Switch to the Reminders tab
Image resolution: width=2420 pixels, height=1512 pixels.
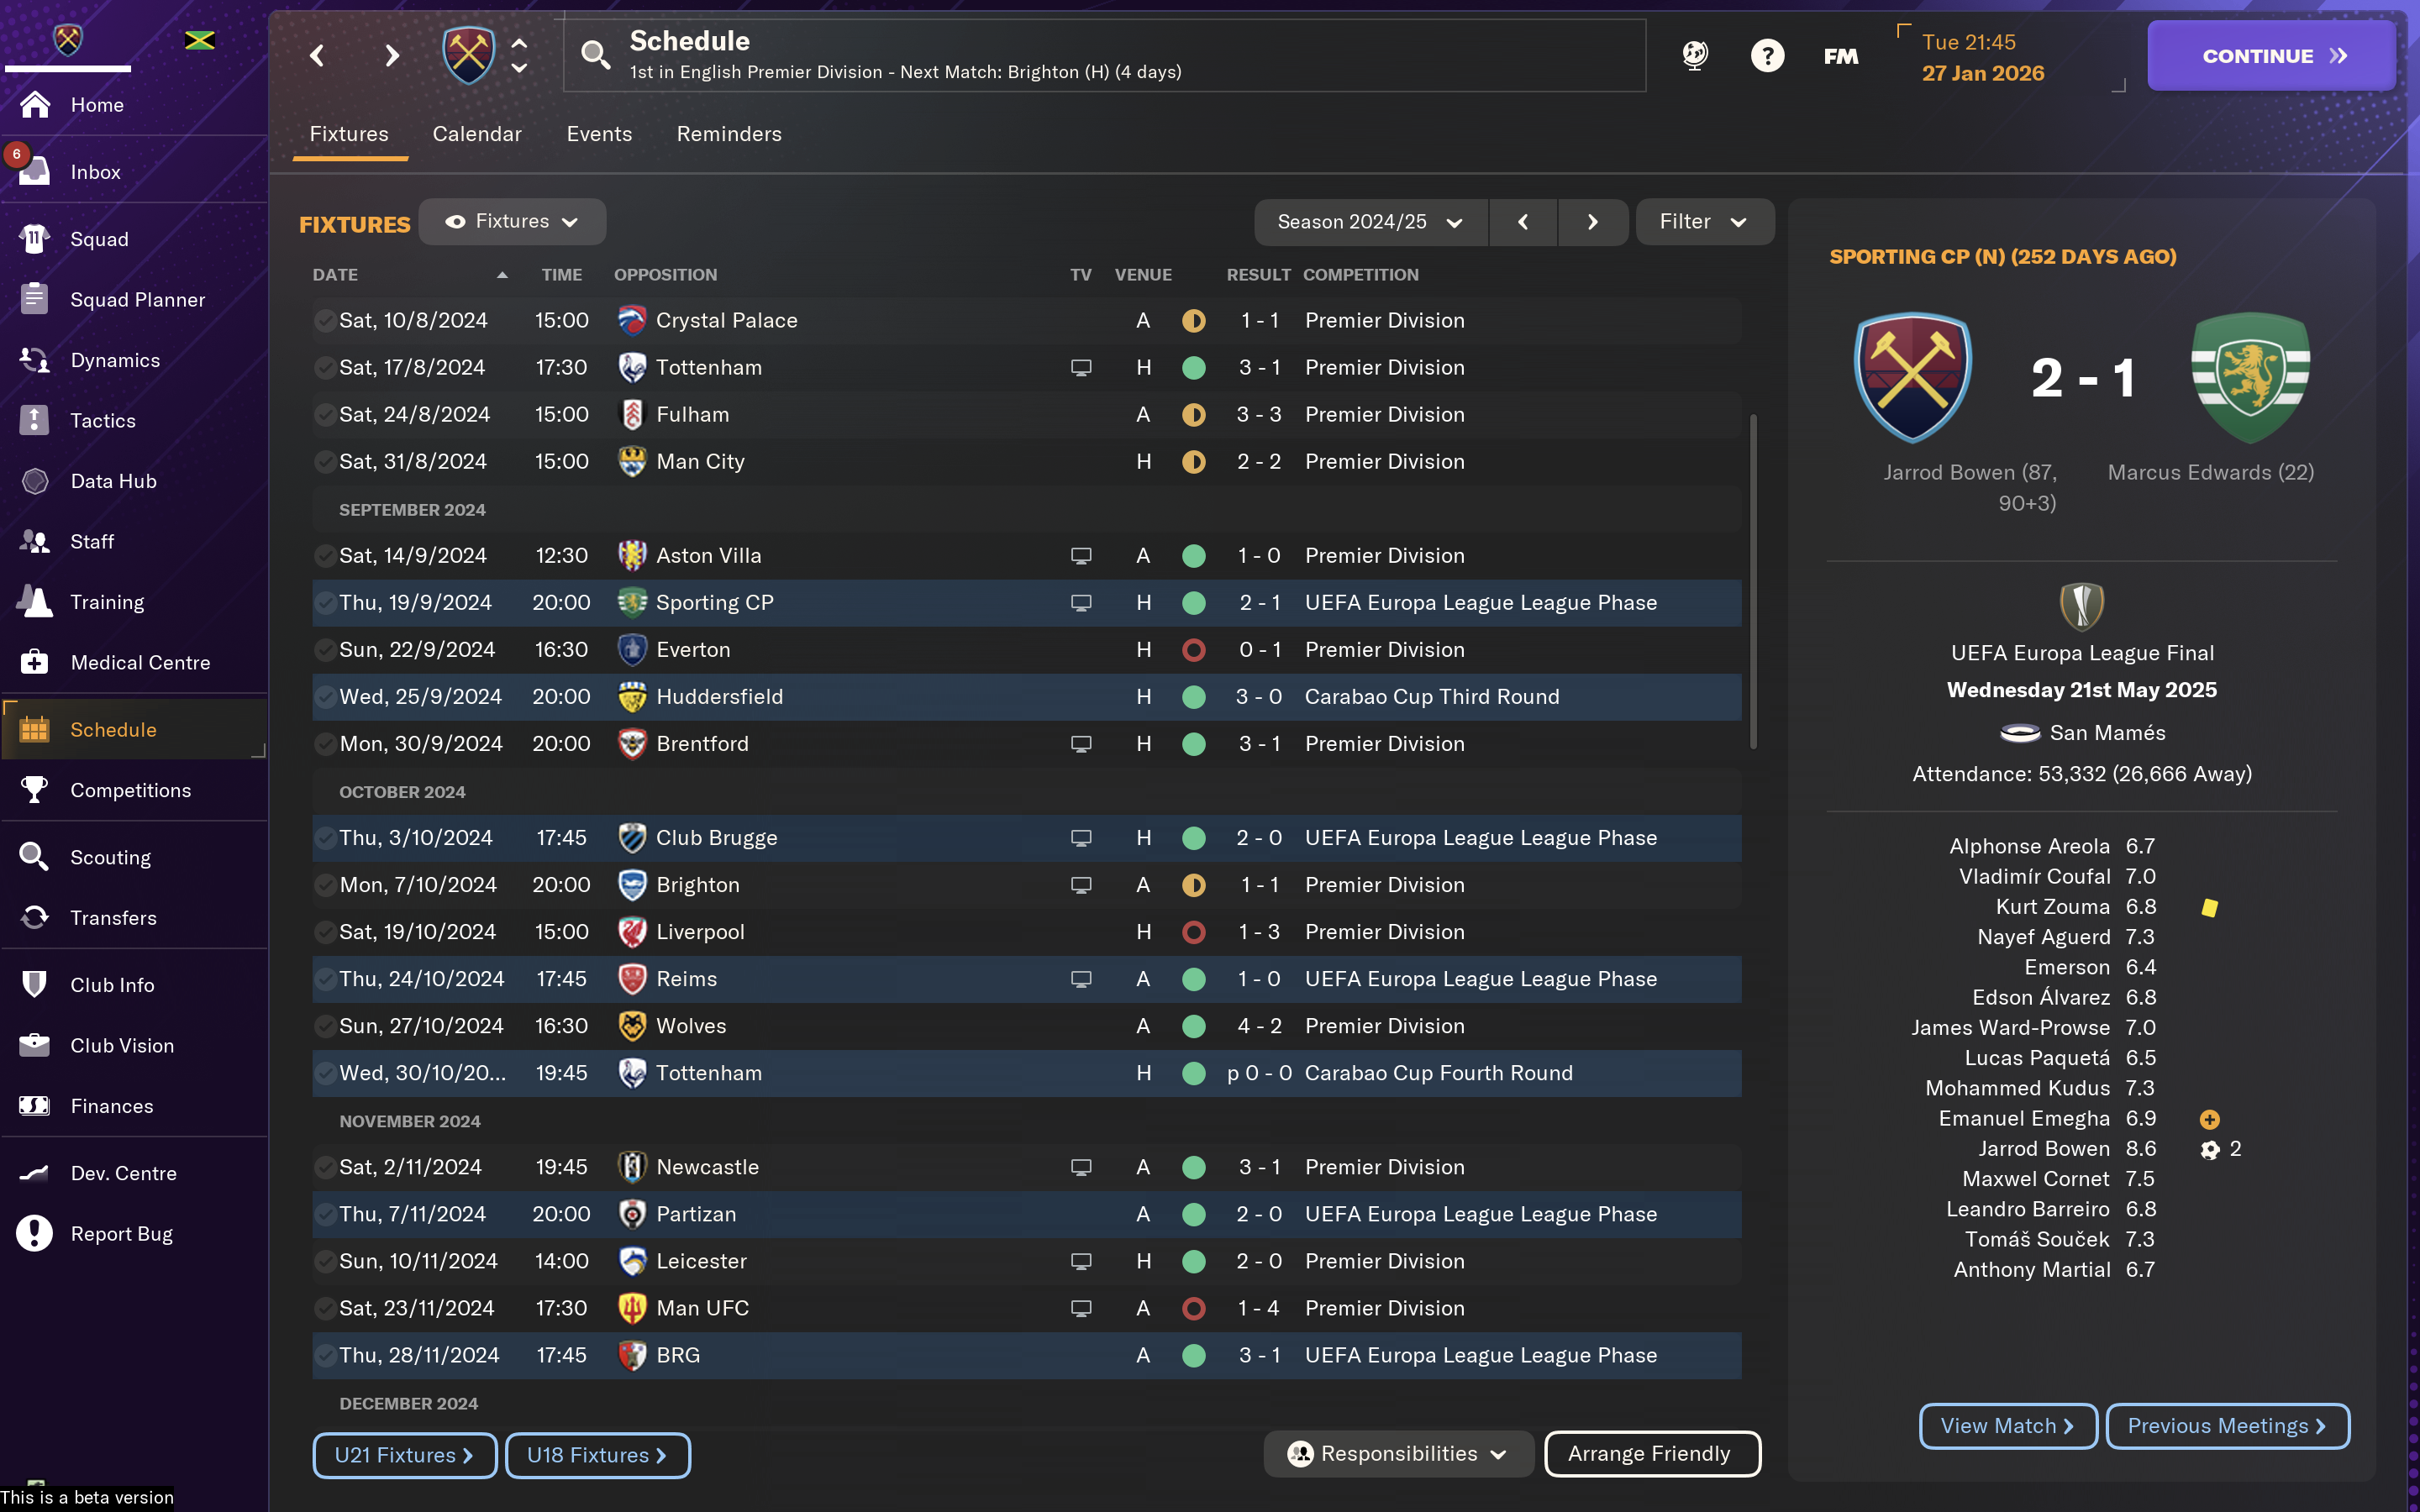click(729, 134)
